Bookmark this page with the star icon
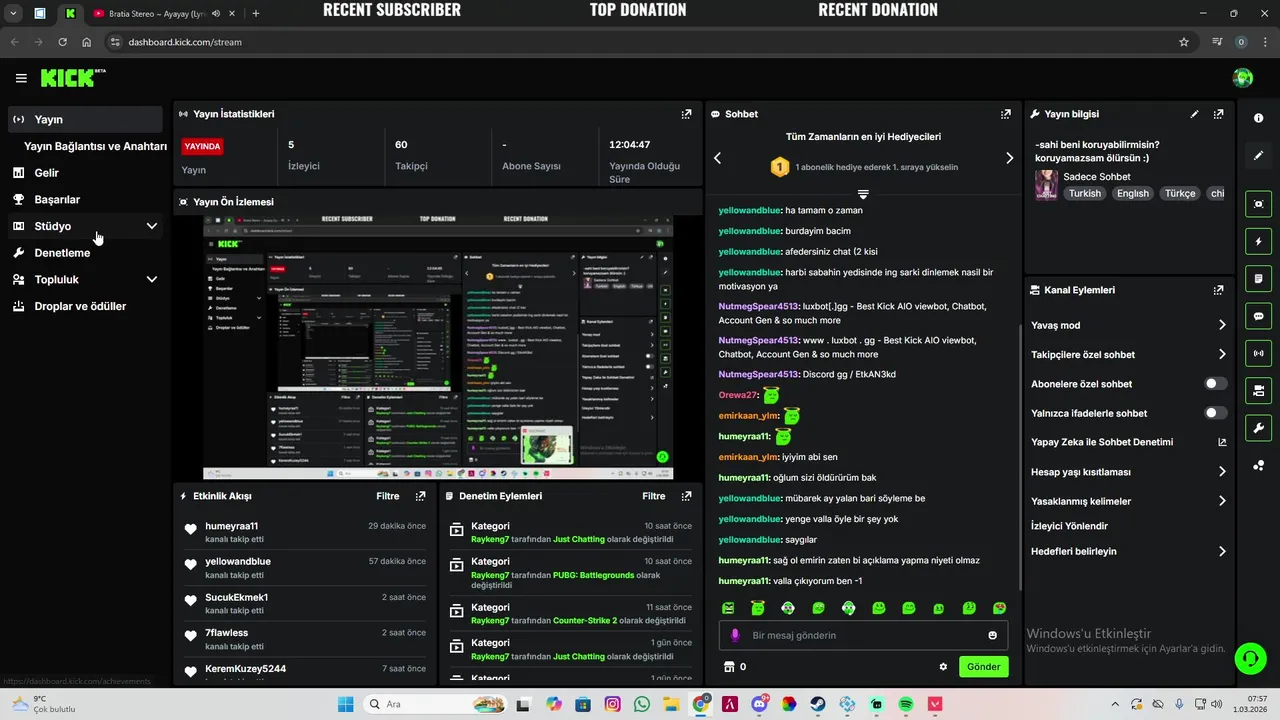 coord(1184,42)
